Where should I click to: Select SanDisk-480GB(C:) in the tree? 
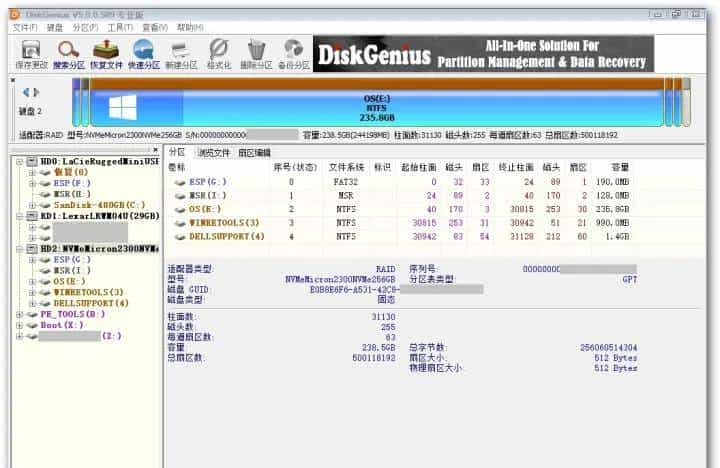99,205
